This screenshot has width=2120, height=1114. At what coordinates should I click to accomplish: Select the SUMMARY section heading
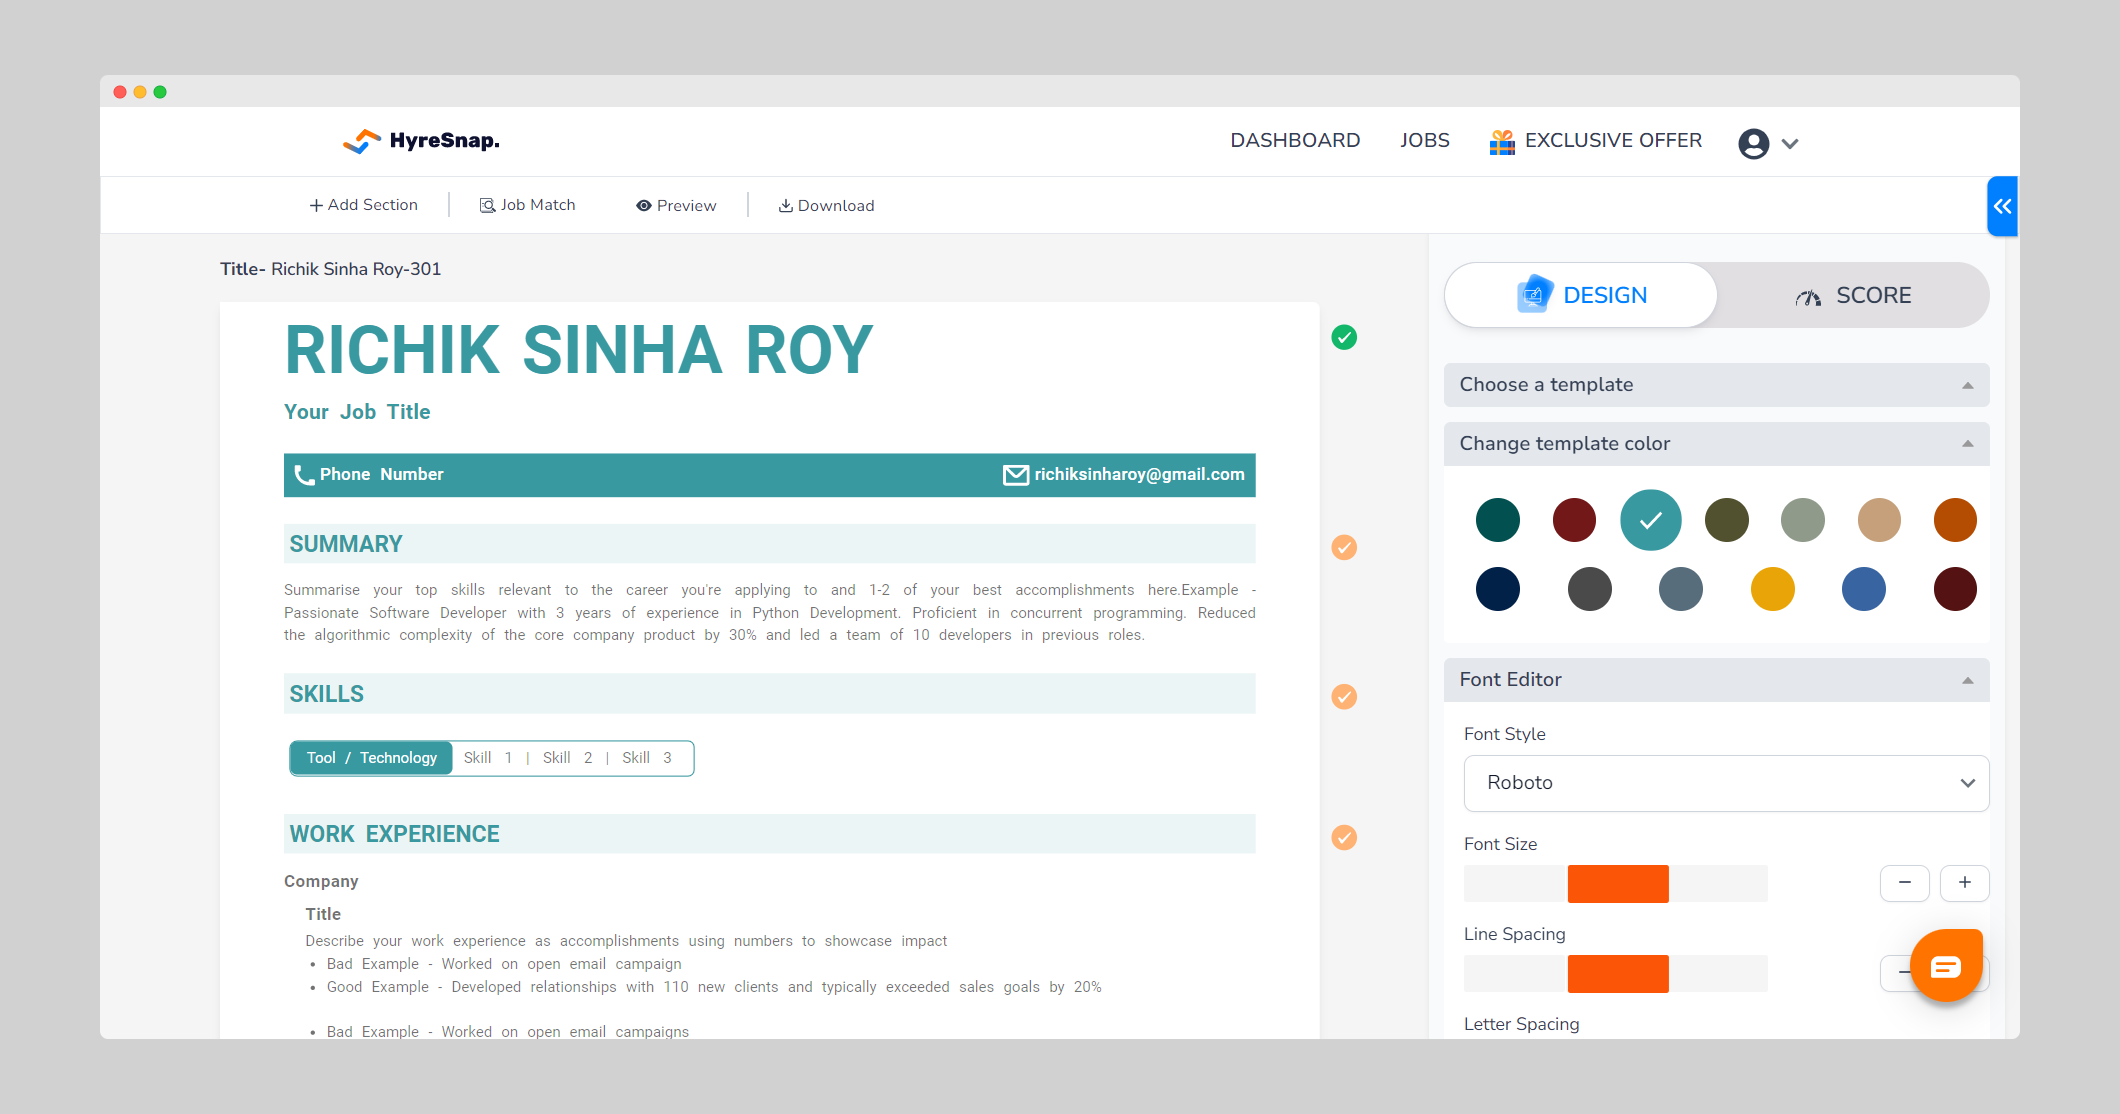346,545
